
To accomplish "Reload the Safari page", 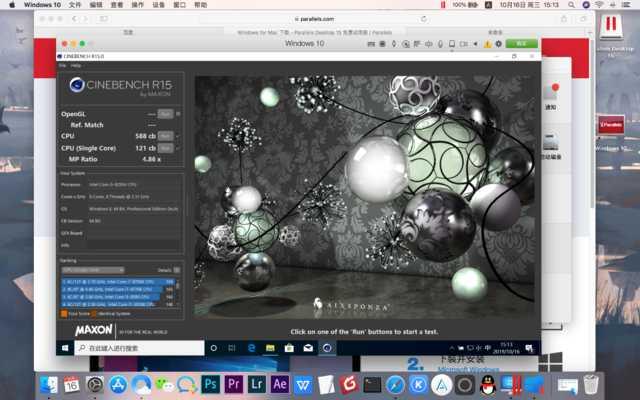I will [424, 19].
